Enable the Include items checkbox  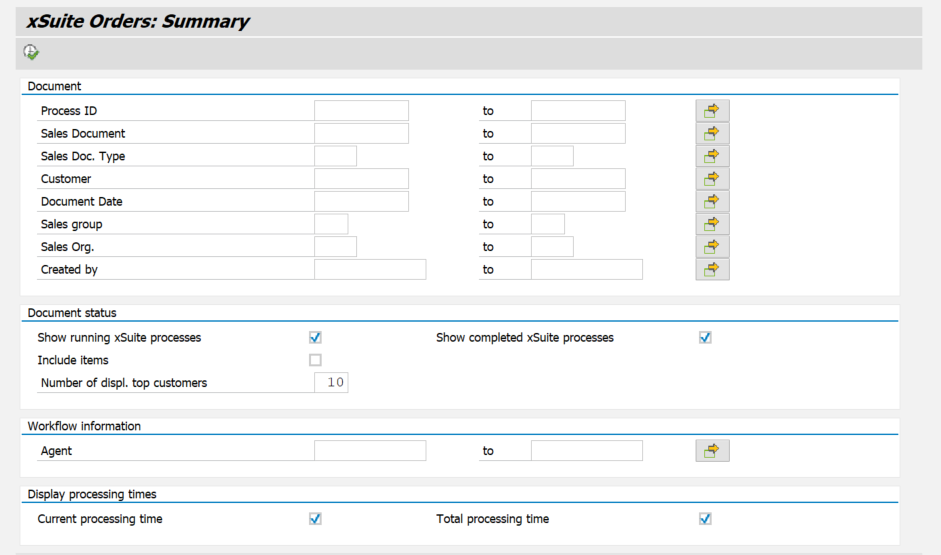315,360
